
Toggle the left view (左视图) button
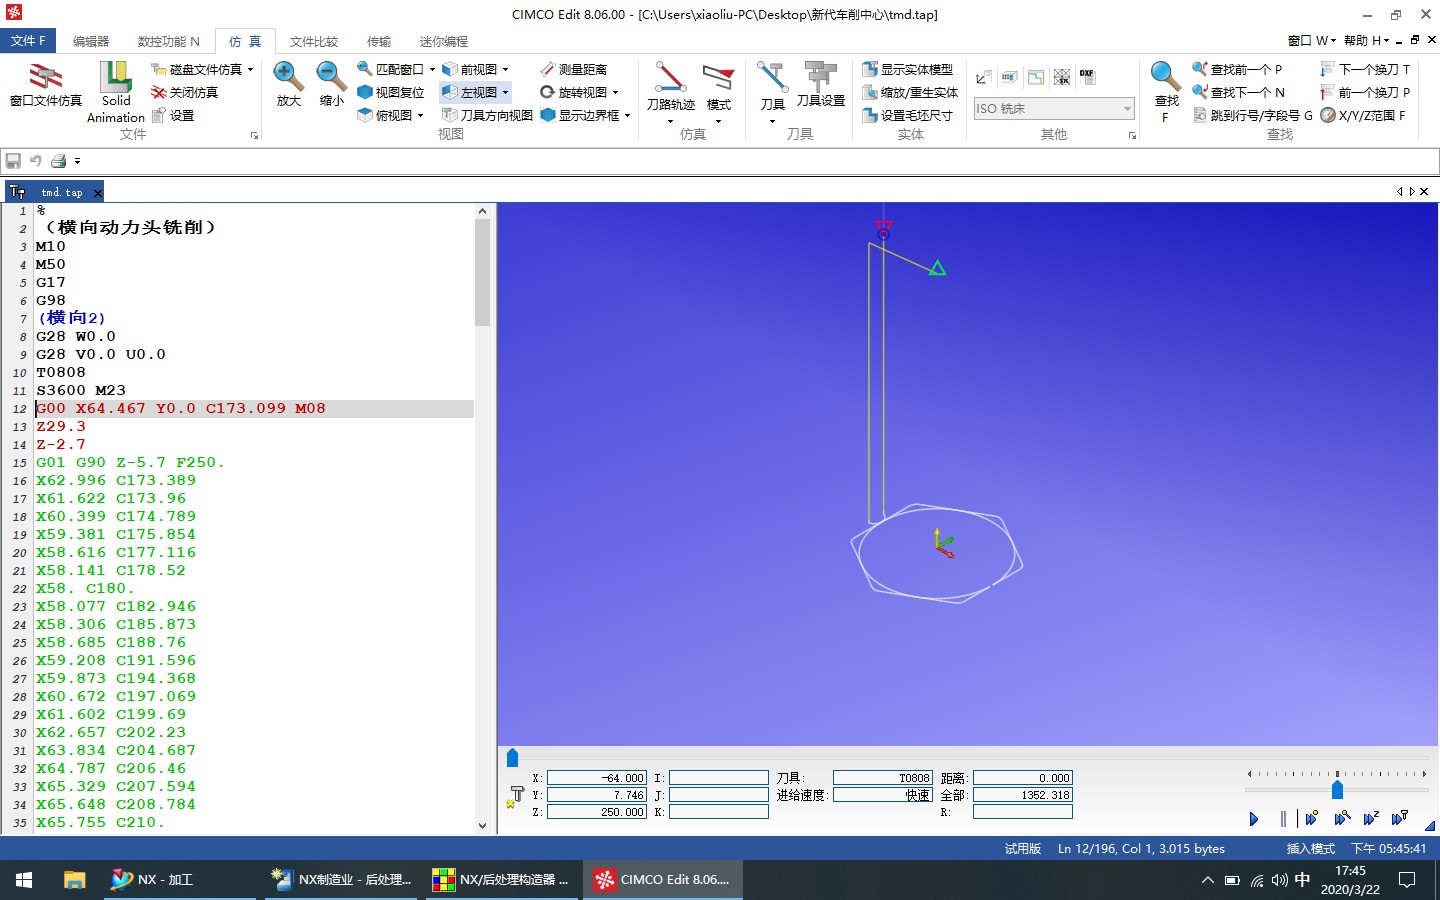click(476, 92)
